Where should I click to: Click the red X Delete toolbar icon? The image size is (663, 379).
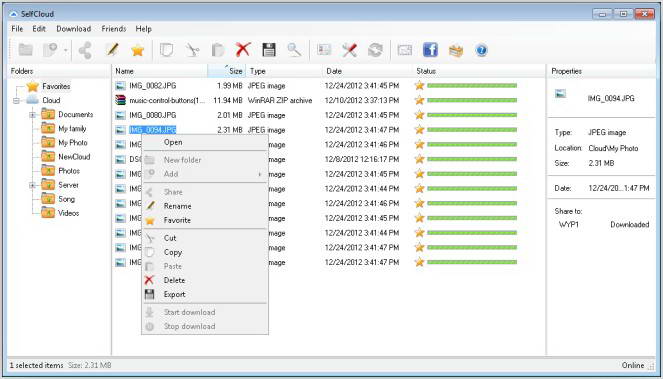pyautogui.click(x=243, y=50)
